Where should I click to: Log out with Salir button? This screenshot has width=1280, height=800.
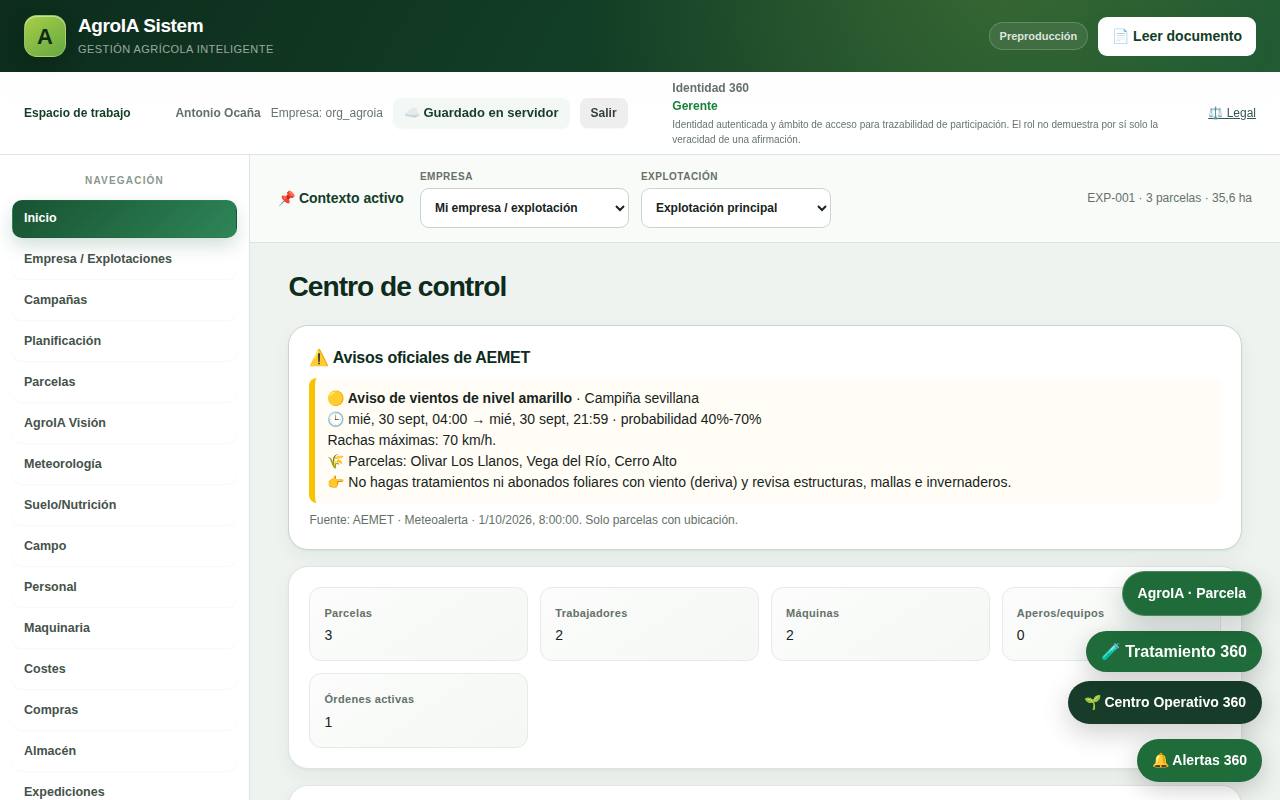[x=604, y=113]
